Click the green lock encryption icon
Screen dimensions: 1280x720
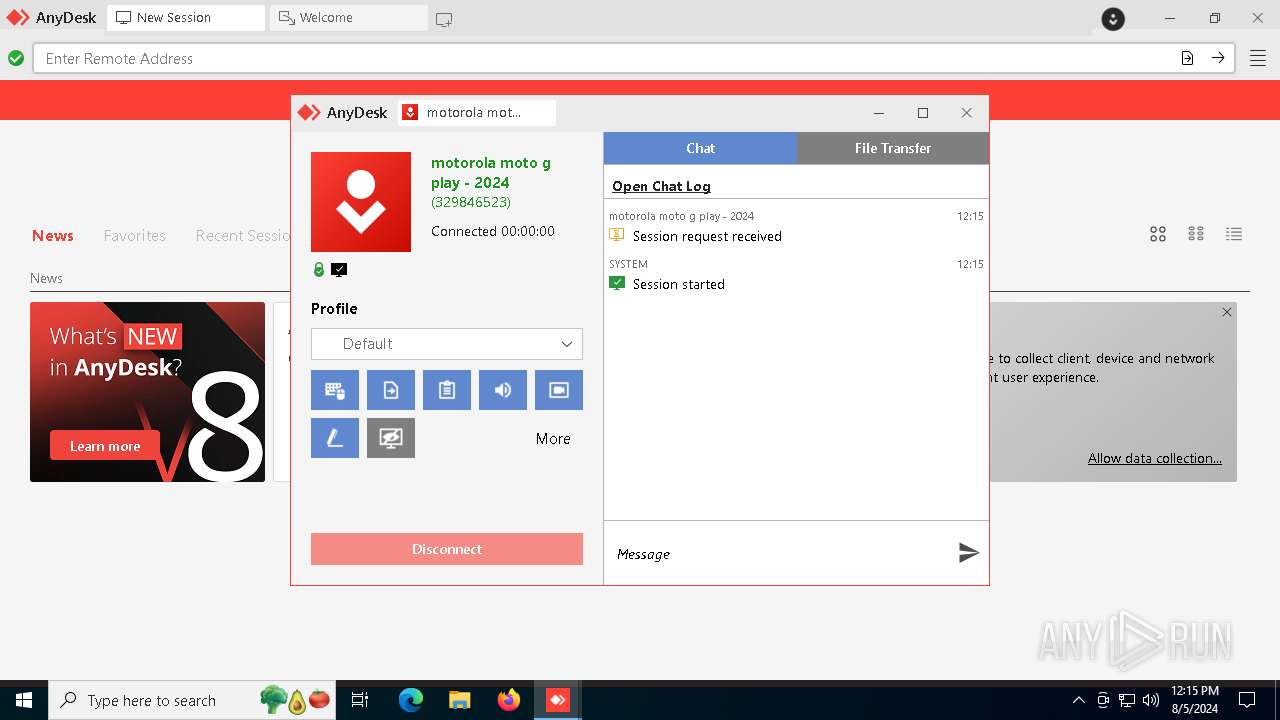coord(319,270)
